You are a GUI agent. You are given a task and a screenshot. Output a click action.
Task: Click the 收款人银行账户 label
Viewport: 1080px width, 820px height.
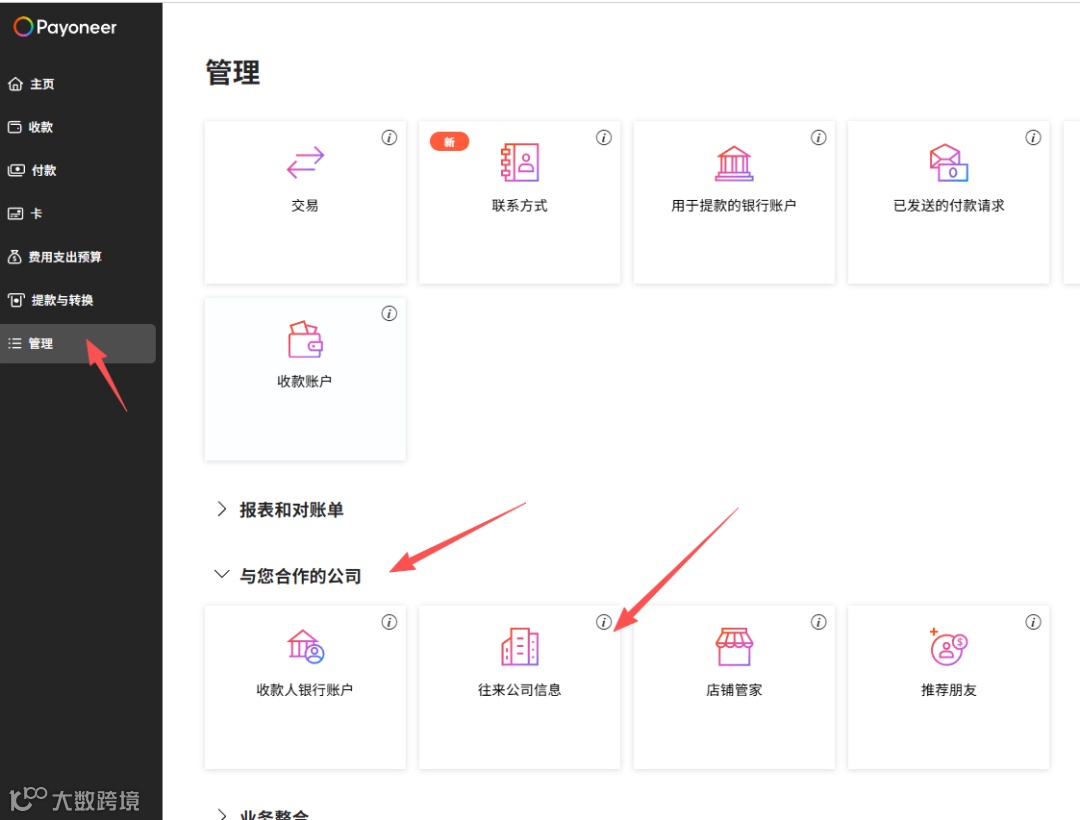click(x=305, y=690)
